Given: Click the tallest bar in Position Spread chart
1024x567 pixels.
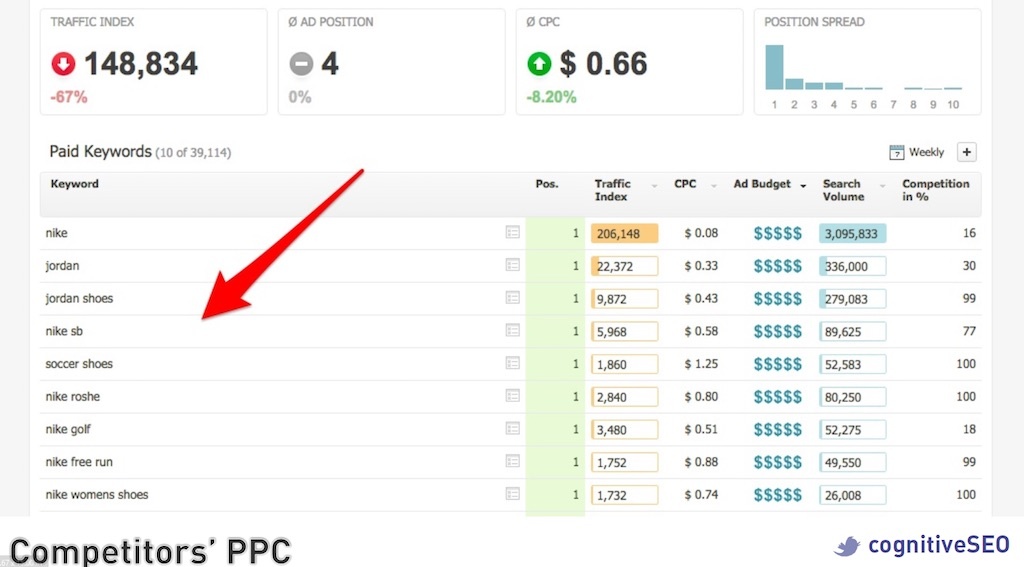Looking at the screenshot, I should tap(774, 67).
